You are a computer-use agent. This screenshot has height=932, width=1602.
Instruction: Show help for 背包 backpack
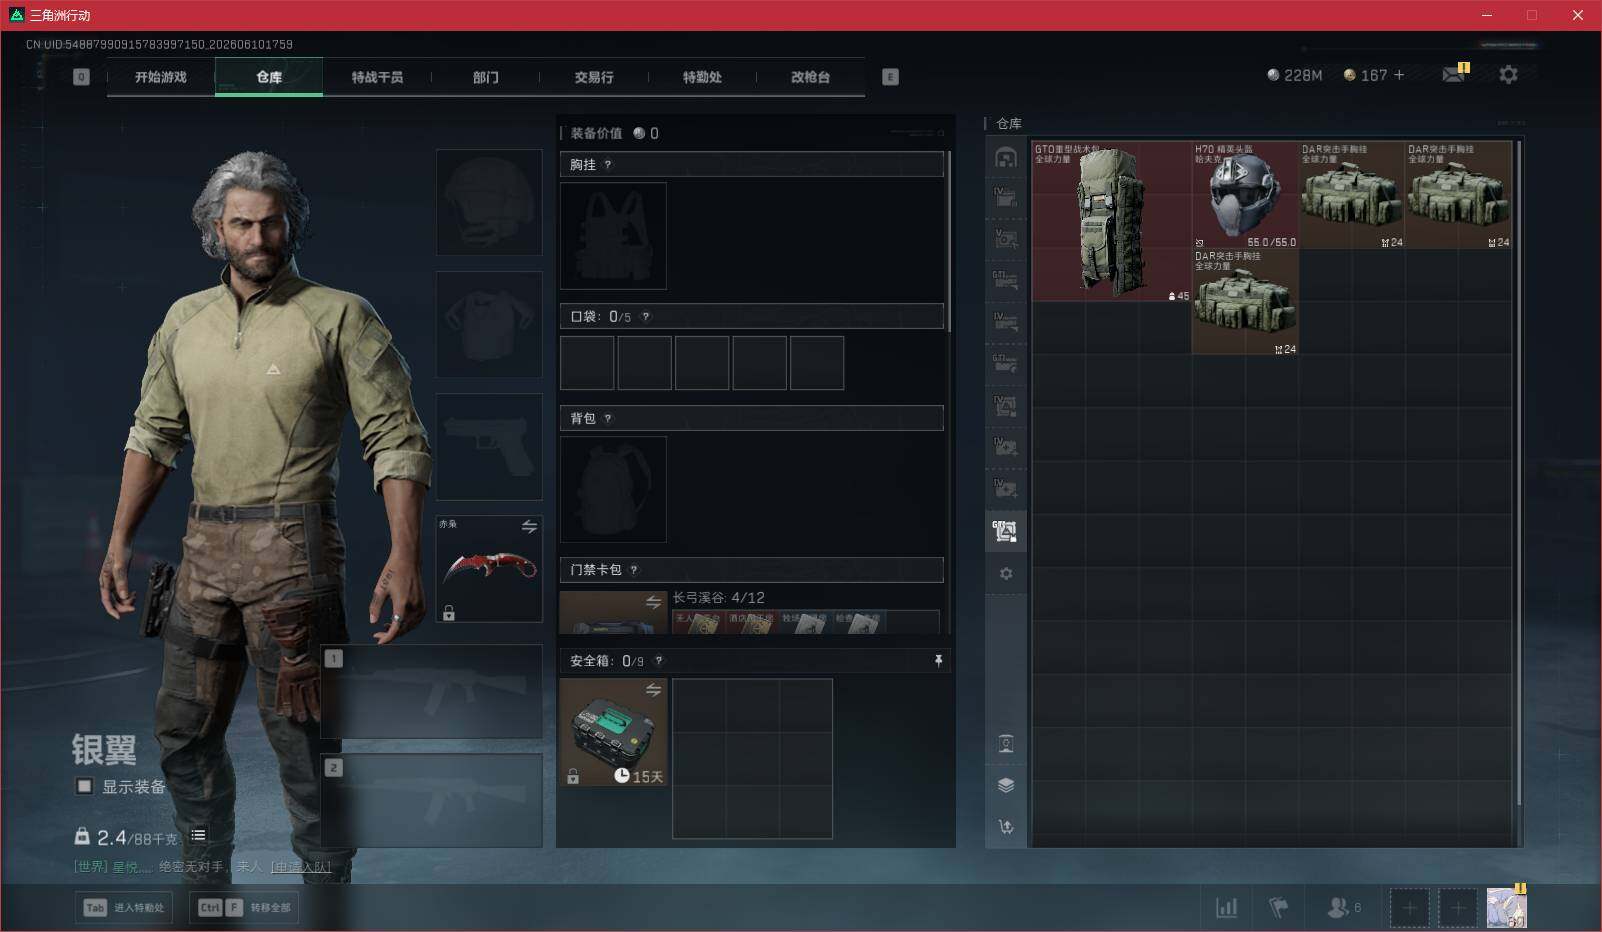(608, 419)
